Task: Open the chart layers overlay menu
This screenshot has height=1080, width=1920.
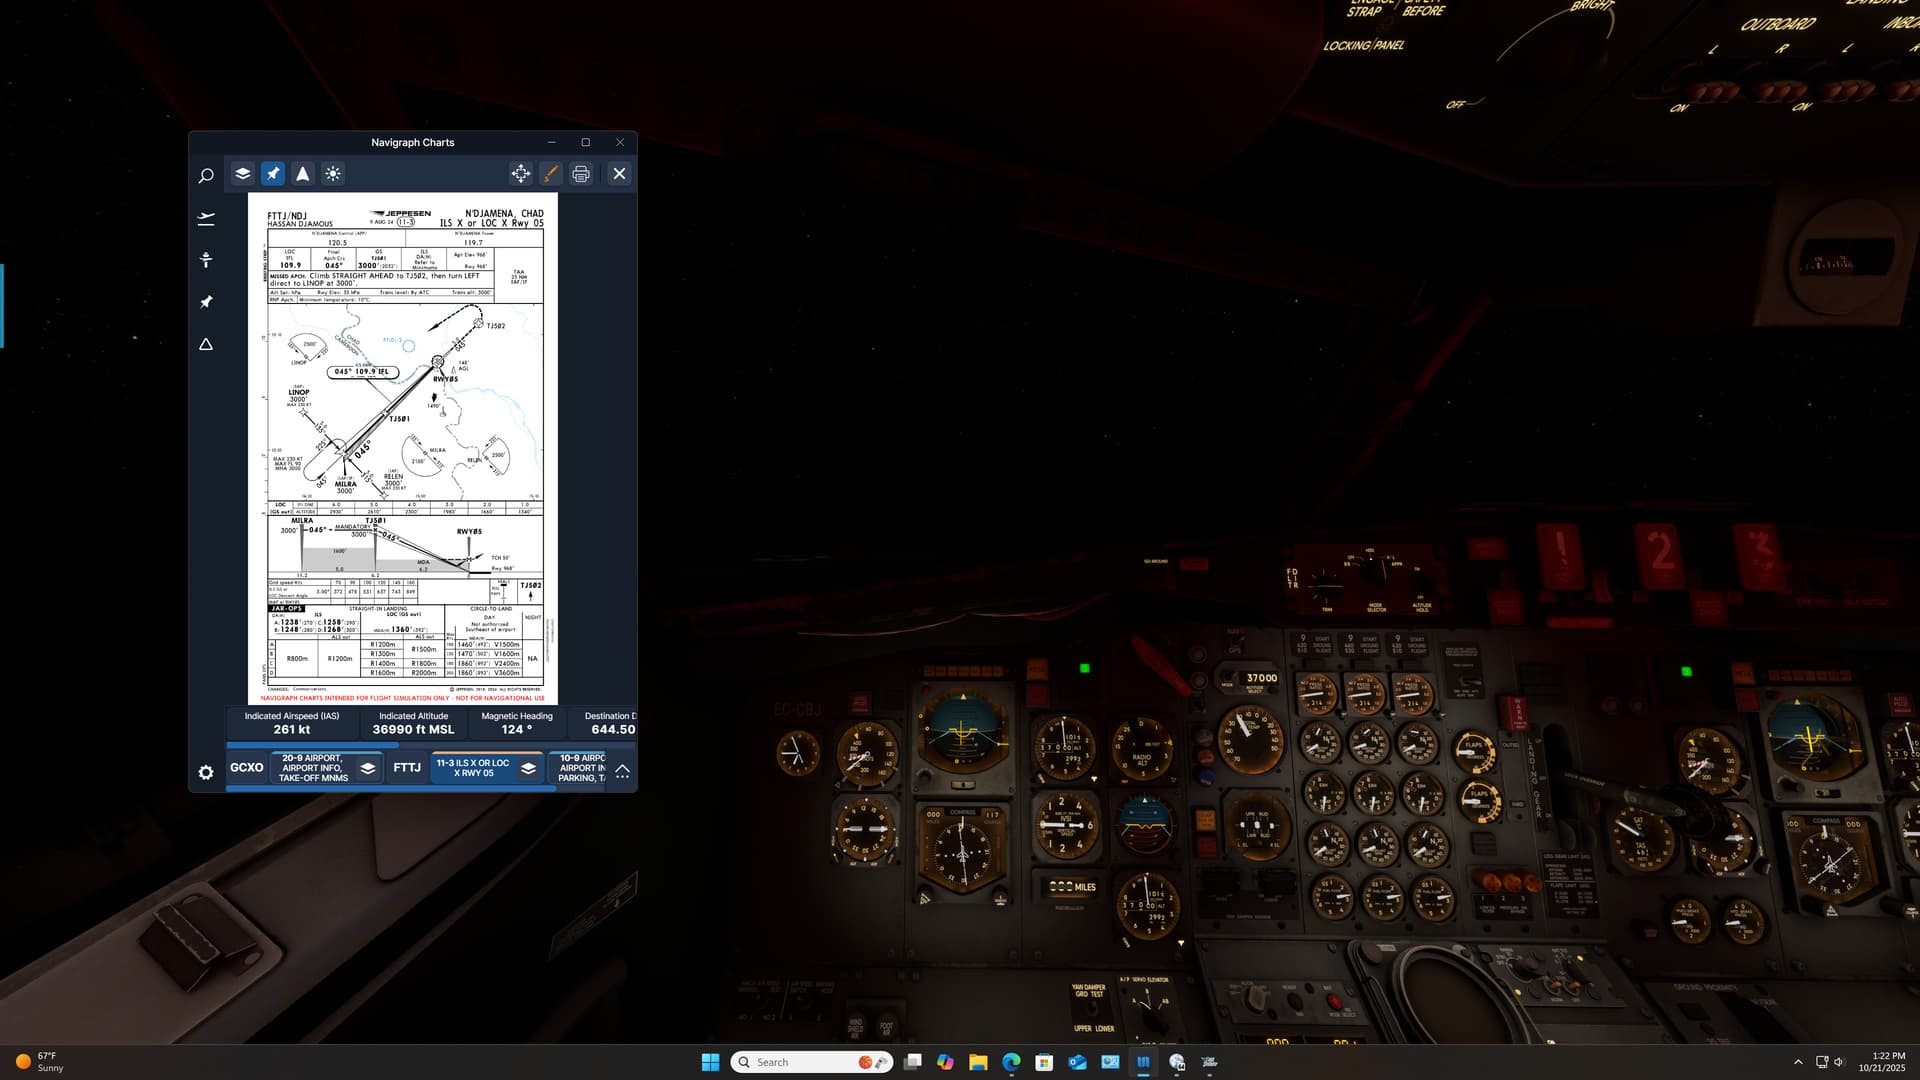Action: [243, 173]
